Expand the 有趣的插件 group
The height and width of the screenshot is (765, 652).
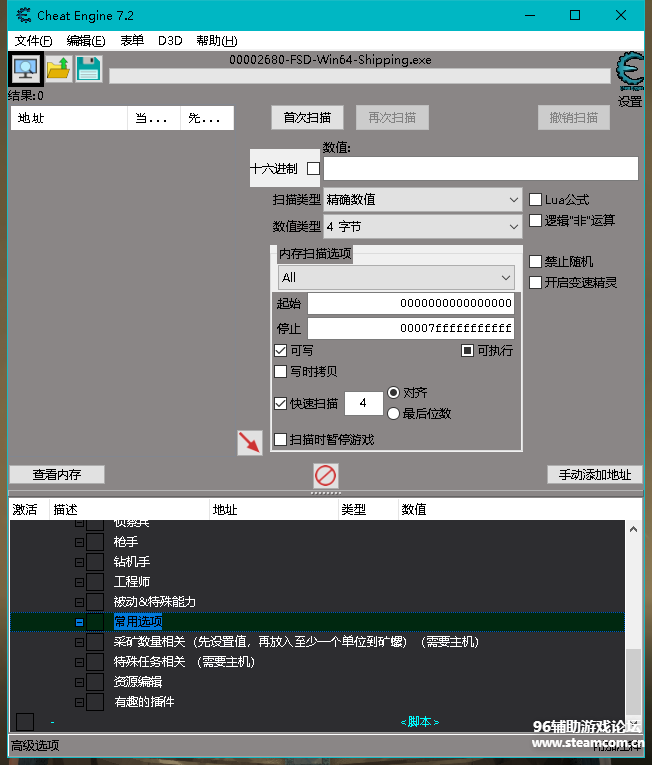pos(80,702)
